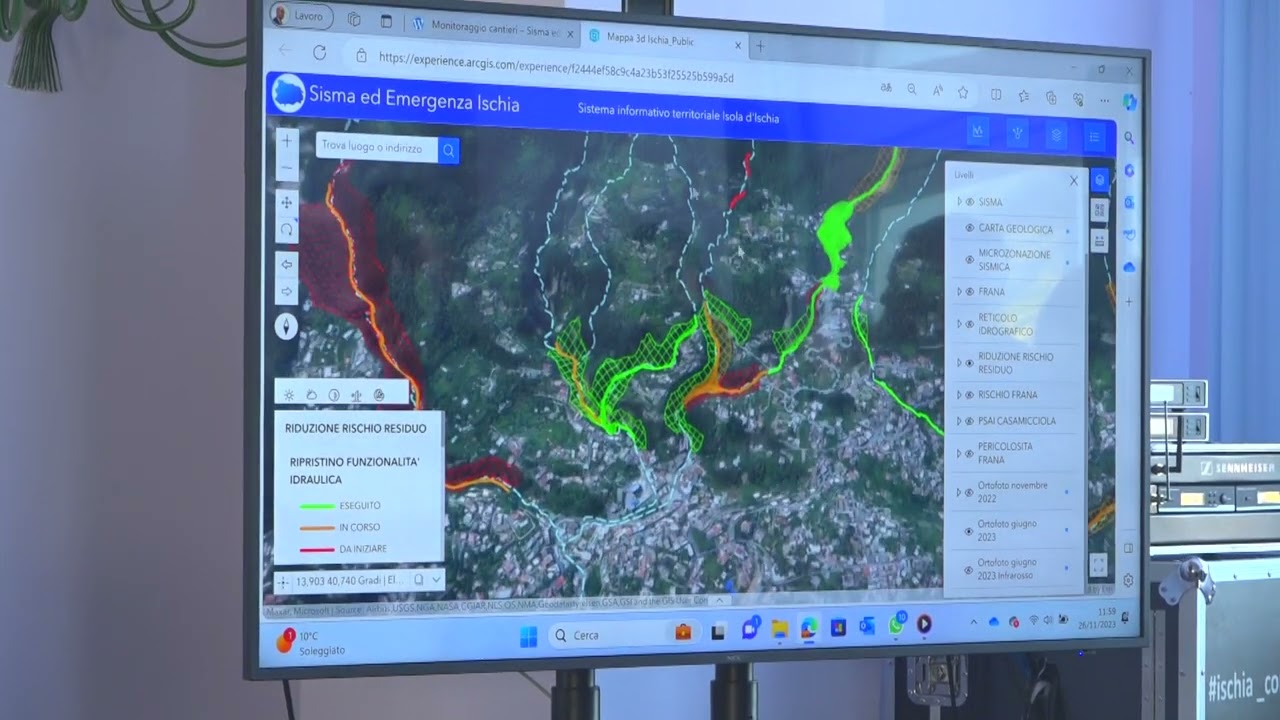Select the map rotate tool
Image resolution: width=1280 pixels, height=720 pixels.
pyautogui.click(x=287, y=230)
